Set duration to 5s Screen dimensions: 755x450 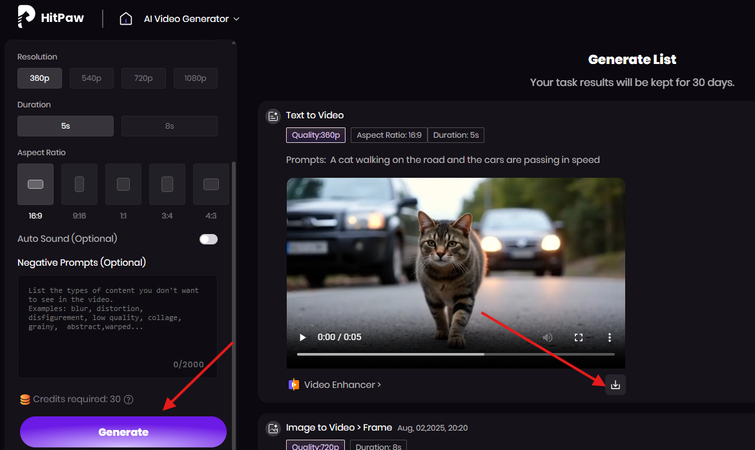tap(65, 126)
